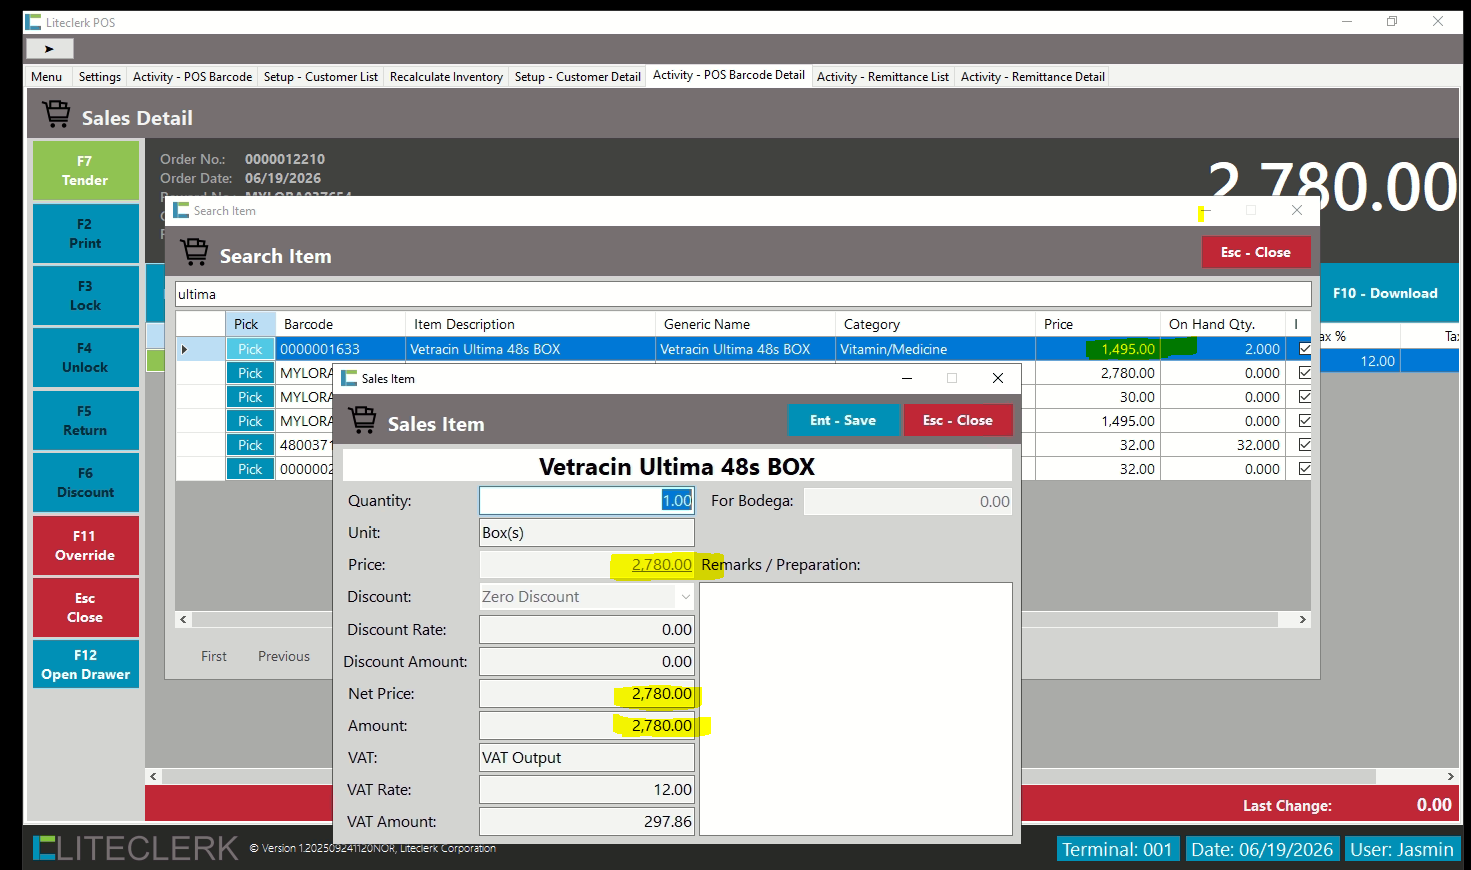The height and width of the screenshot is (870, 1471).
Task: Click the F7 Tender button
Action: (x=86, y=171)
